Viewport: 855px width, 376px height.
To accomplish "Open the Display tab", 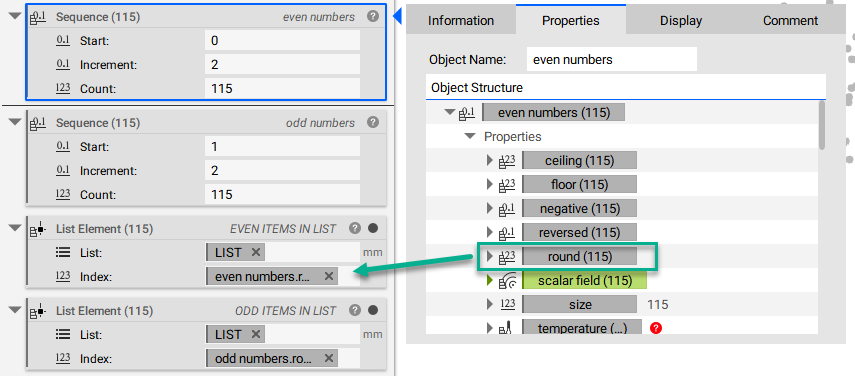I will click(681, 21).
